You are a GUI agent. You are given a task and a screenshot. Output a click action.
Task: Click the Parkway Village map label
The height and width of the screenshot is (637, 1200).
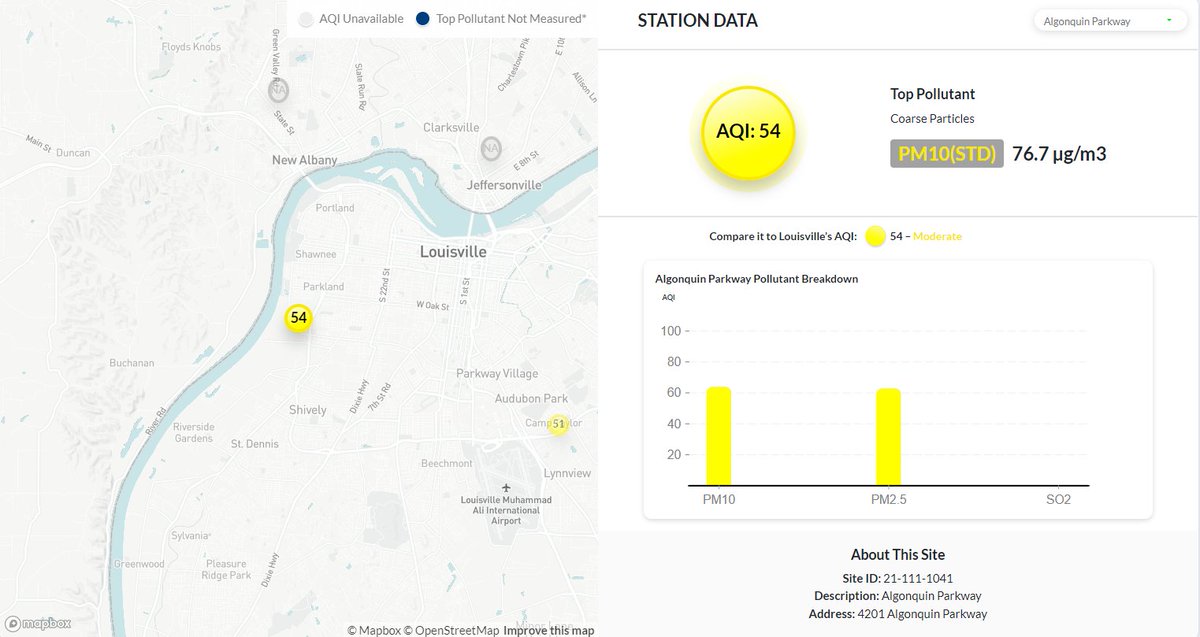tap(497, 374)
